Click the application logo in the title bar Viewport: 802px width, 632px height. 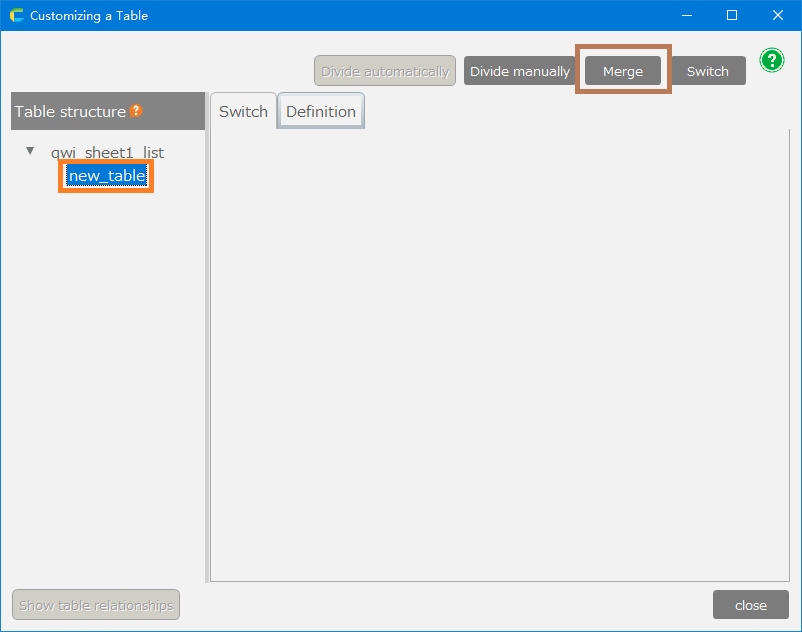(x=16, y=15)
